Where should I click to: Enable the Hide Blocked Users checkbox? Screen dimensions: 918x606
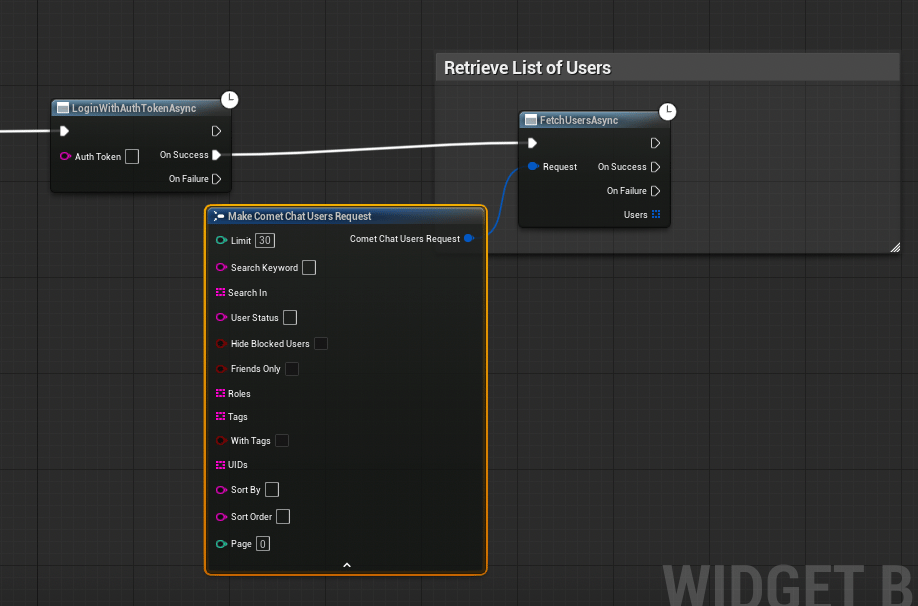[321, 344]
